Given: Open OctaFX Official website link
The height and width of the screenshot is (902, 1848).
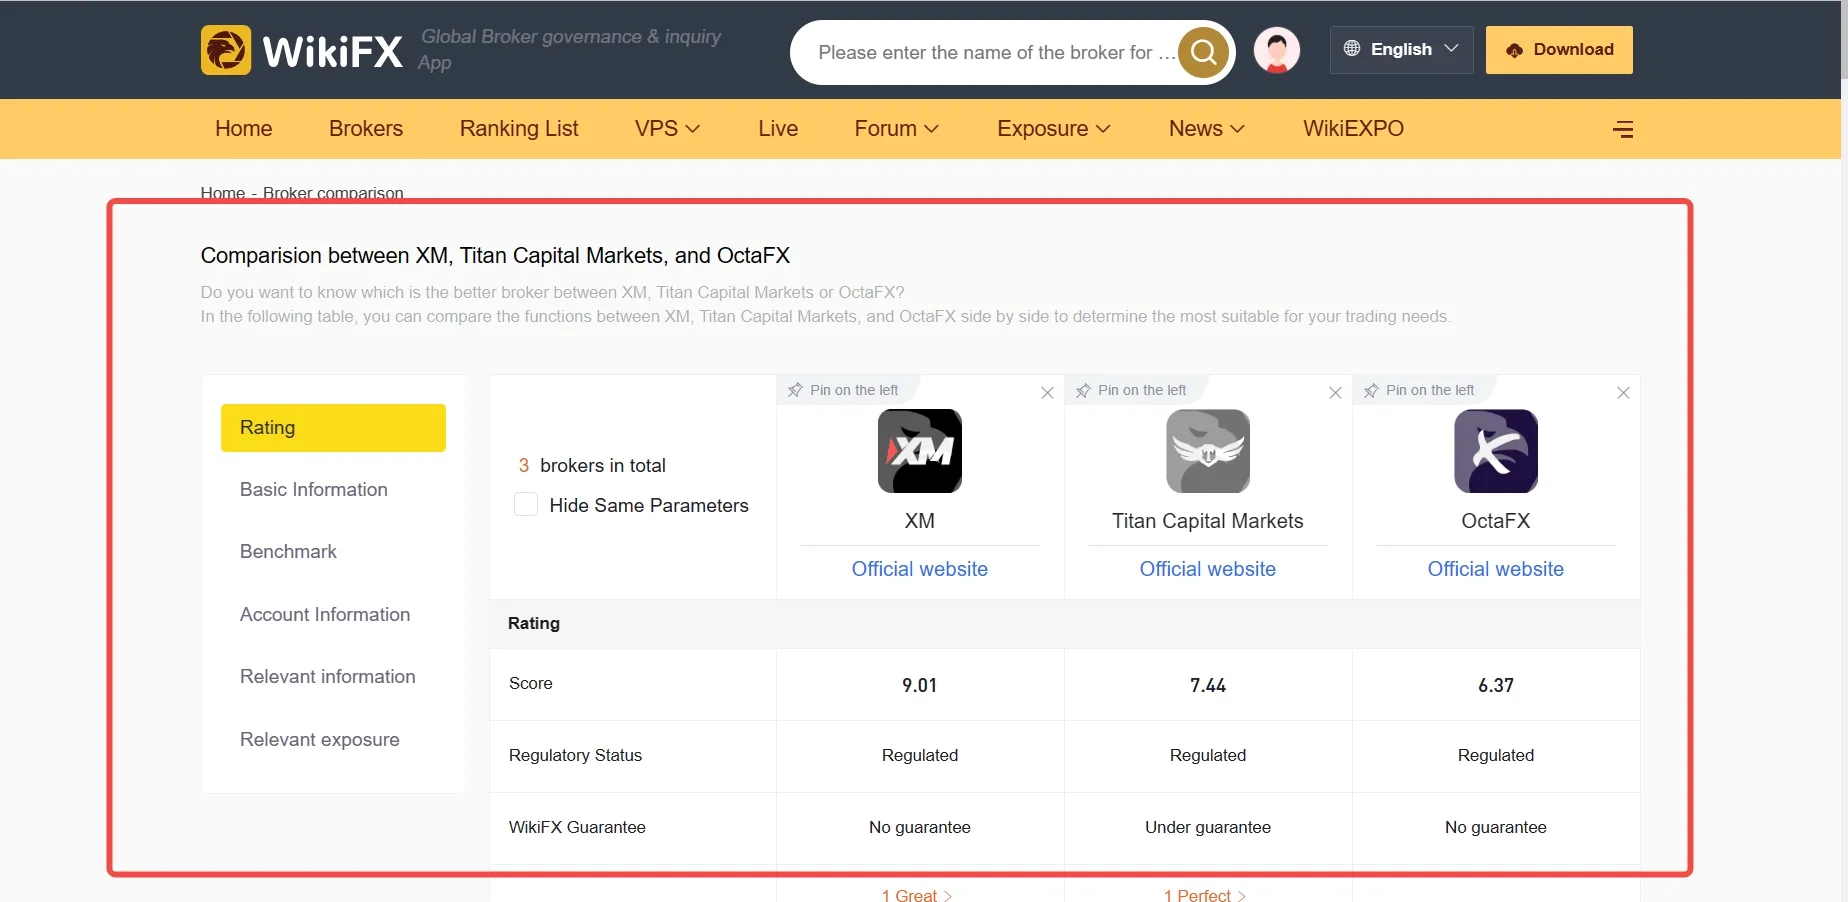Looking at the screenshot, I should pos(1496,569).
